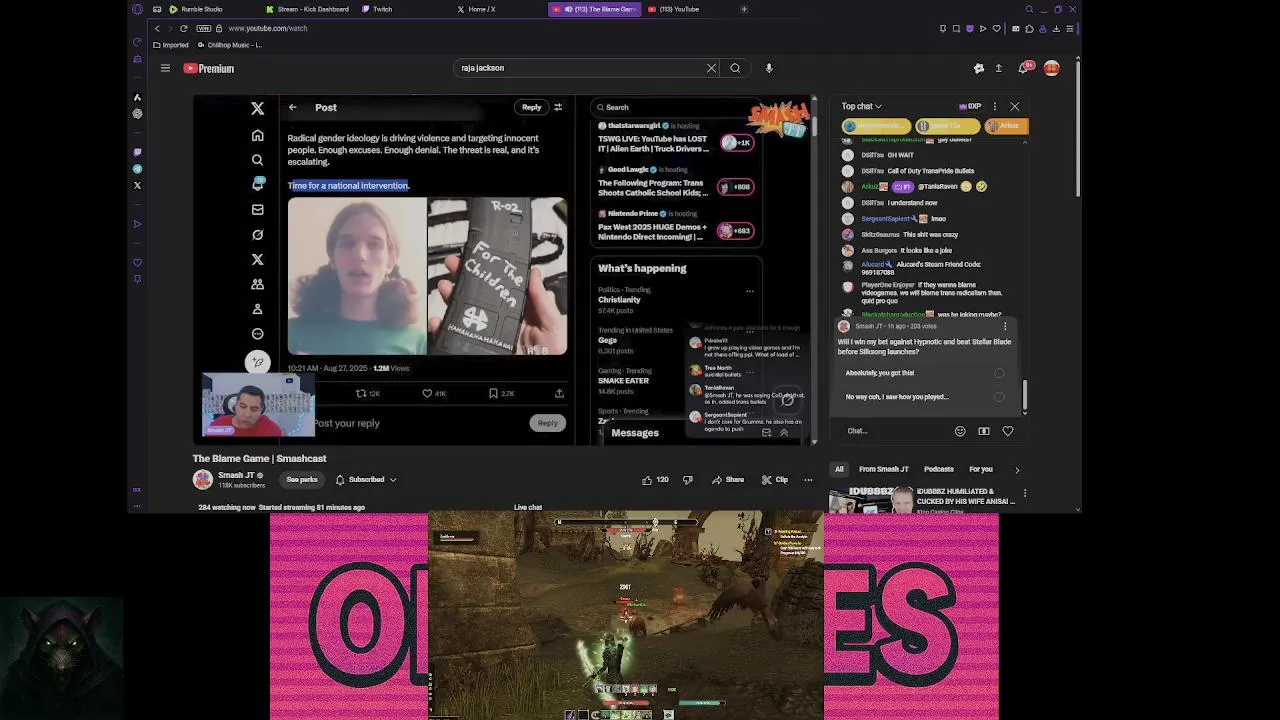Clear the 'raja jackson' search text
Screen dimensions: 1280x720
click(x=711, y=68)
